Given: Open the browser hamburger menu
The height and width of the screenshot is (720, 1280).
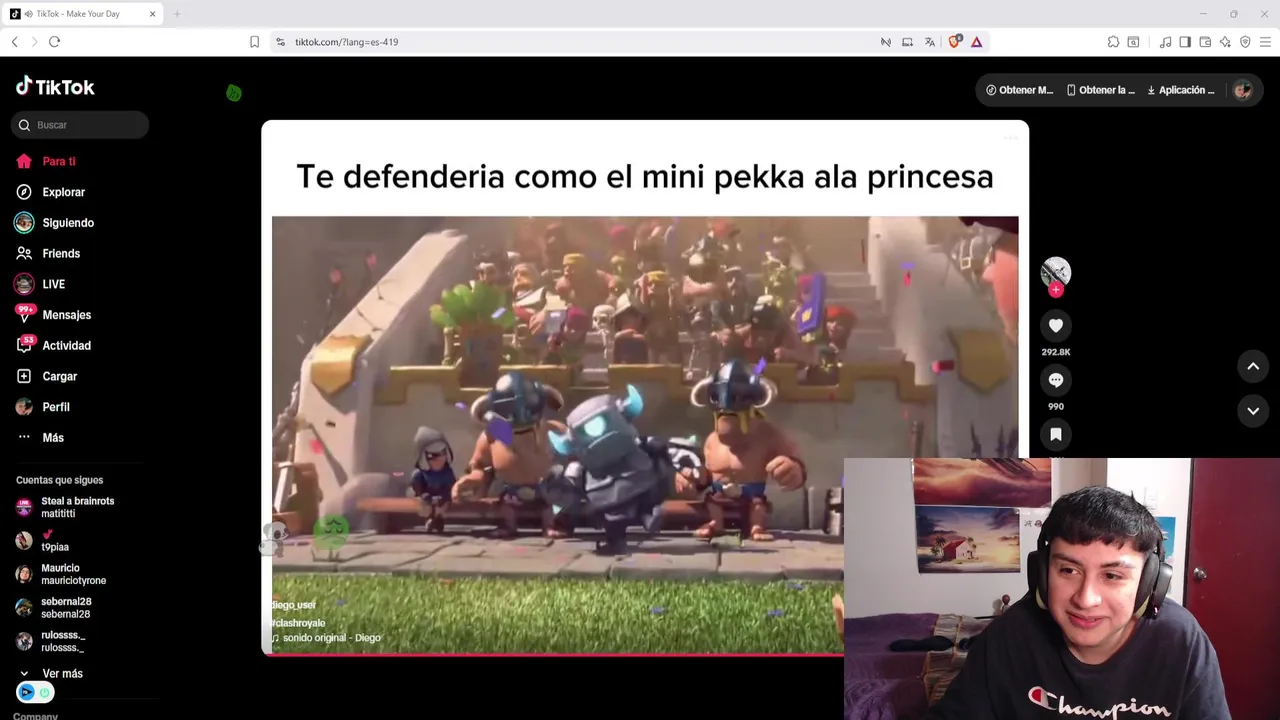Looking at the screenshot, I should click(x=1265, y=42).
